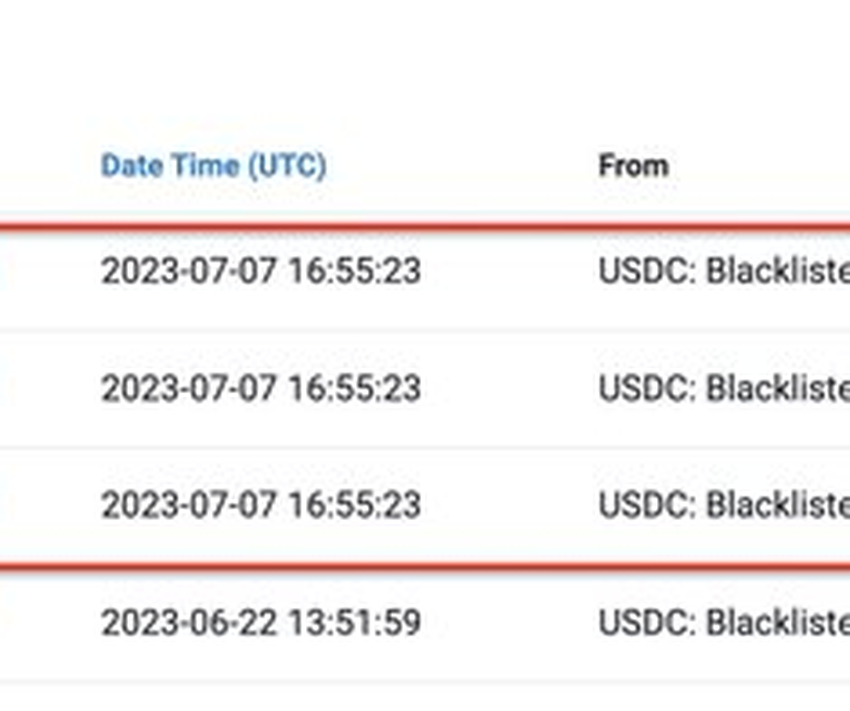This screenshot has width=850, height=711.
Task: Click the 2023-06-22 date text
Action: pos(188,622)
